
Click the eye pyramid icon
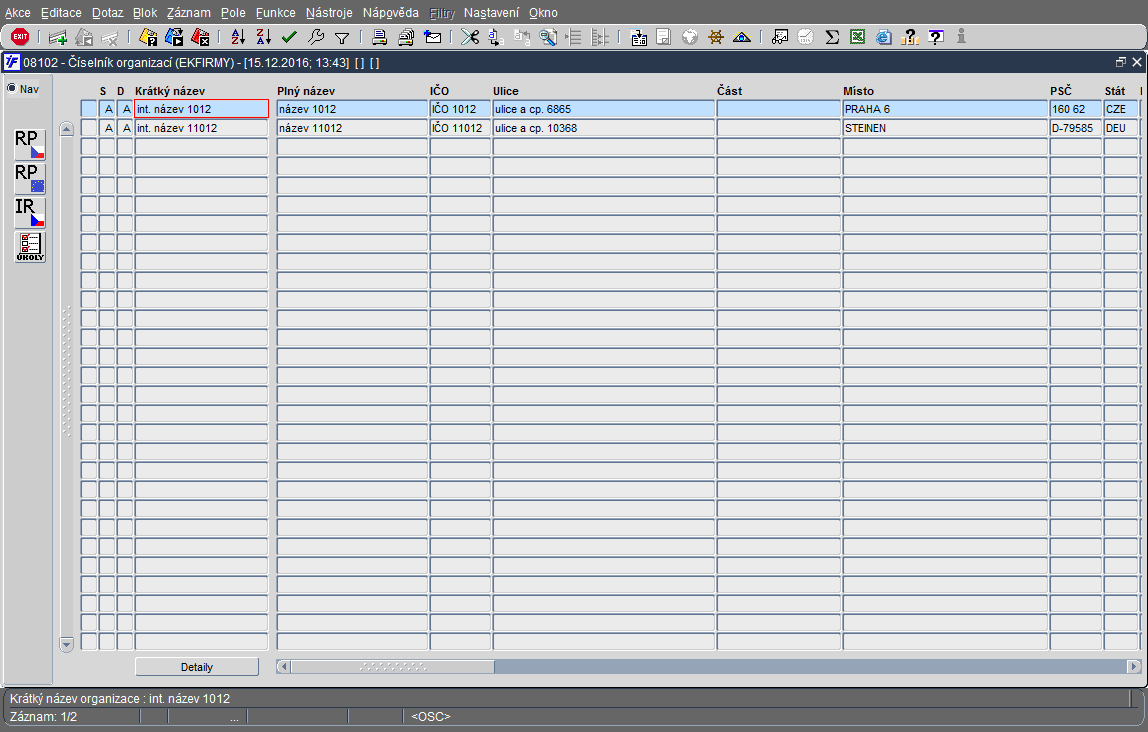pyautogui.click(x=742, y=37)
